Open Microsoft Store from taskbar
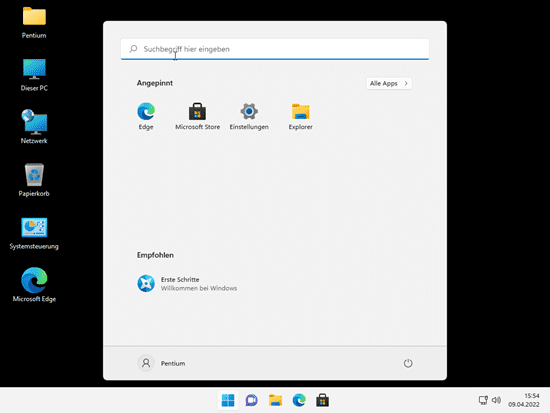 322,400
